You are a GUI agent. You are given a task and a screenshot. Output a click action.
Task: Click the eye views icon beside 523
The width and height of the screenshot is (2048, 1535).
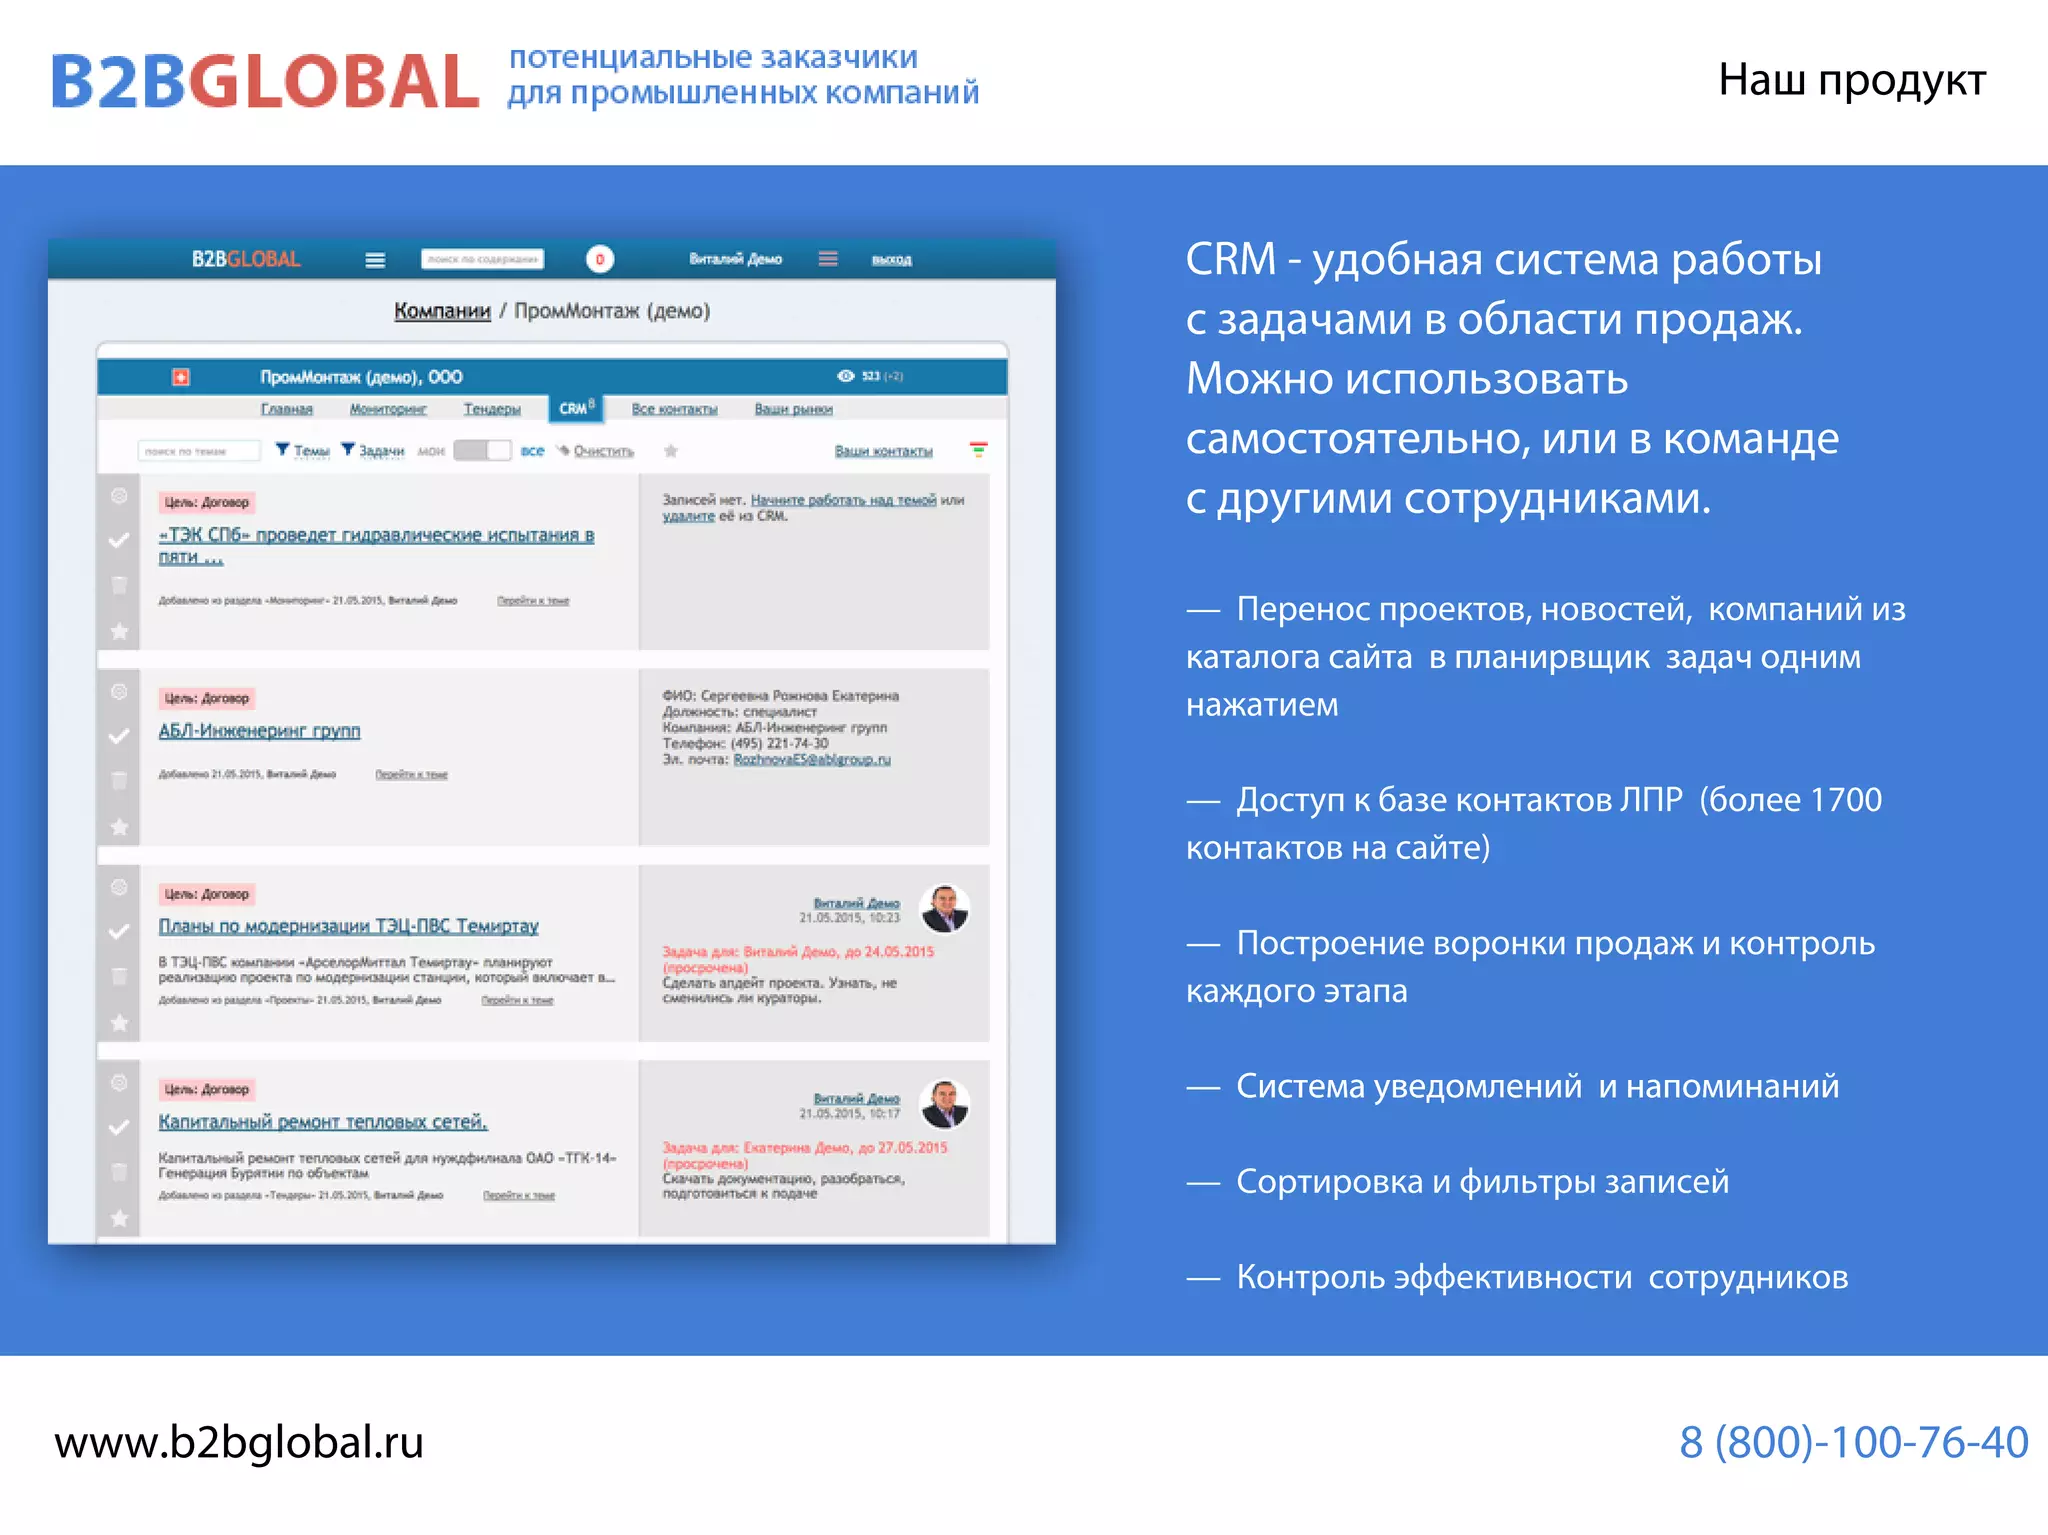[x=845, y=376]
